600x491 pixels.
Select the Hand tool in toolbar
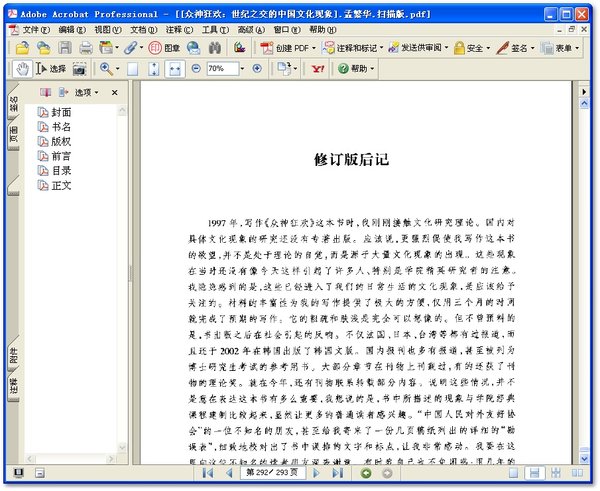coord(22,68)
